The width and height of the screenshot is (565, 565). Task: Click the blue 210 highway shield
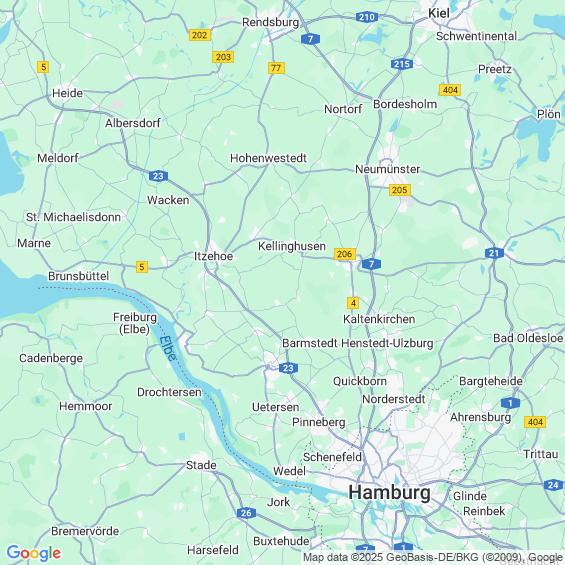(366, 17)
